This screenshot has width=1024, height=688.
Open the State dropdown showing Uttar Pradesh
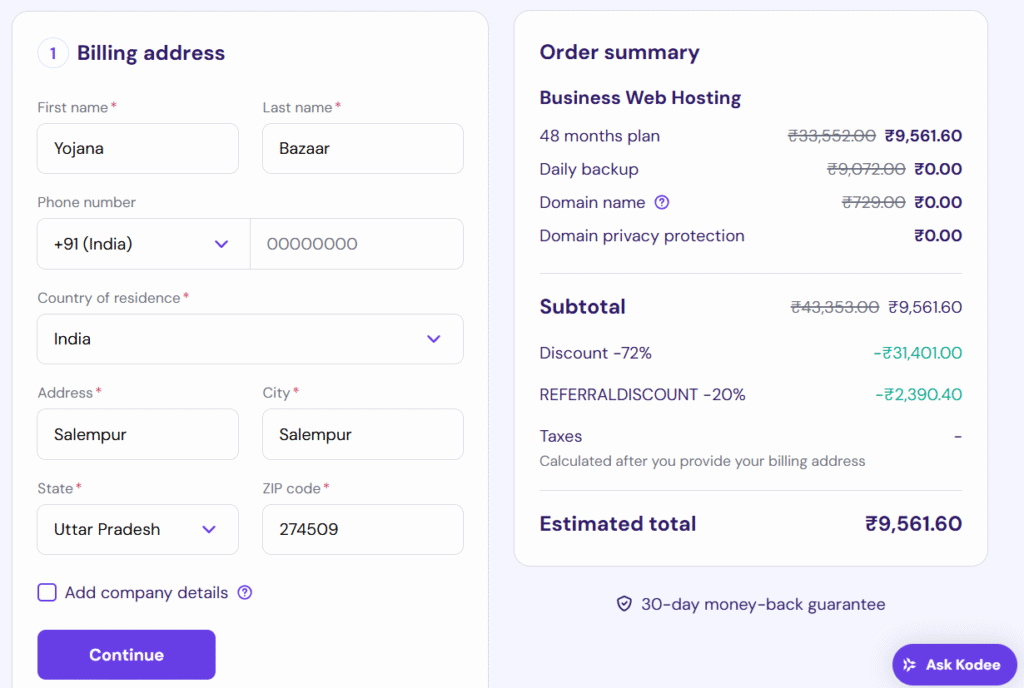[138, 529]
